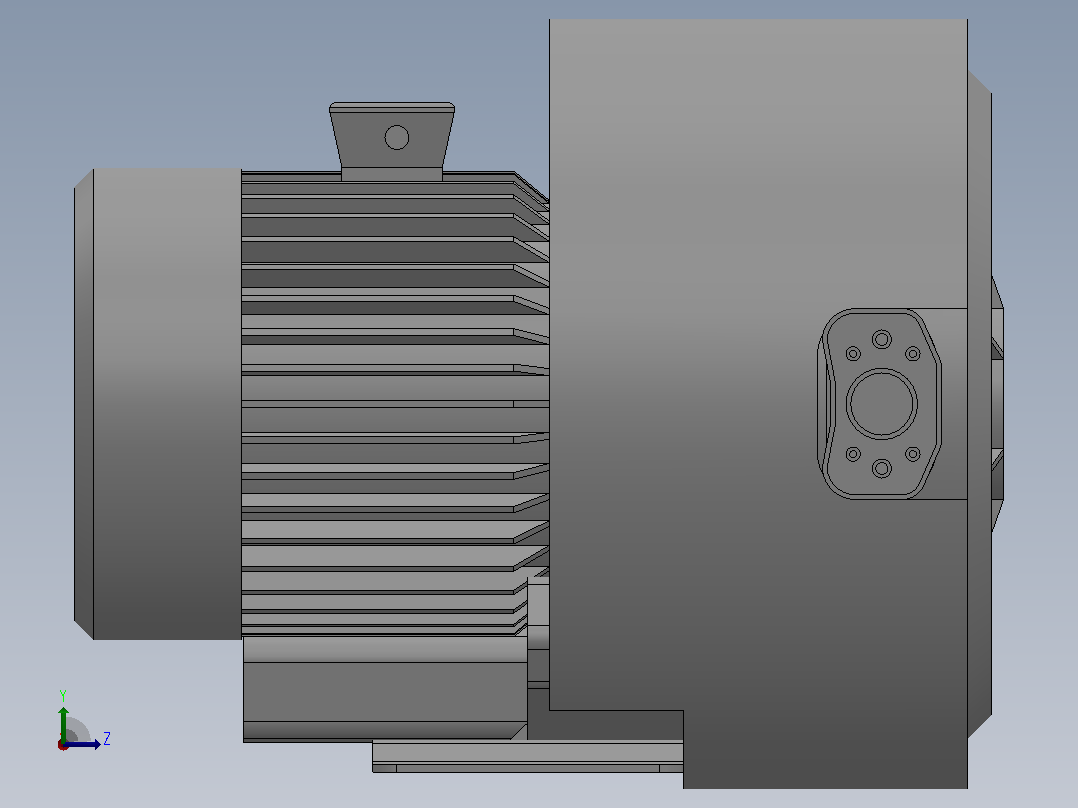Select the large central bore of the flange

pos(881,404)
